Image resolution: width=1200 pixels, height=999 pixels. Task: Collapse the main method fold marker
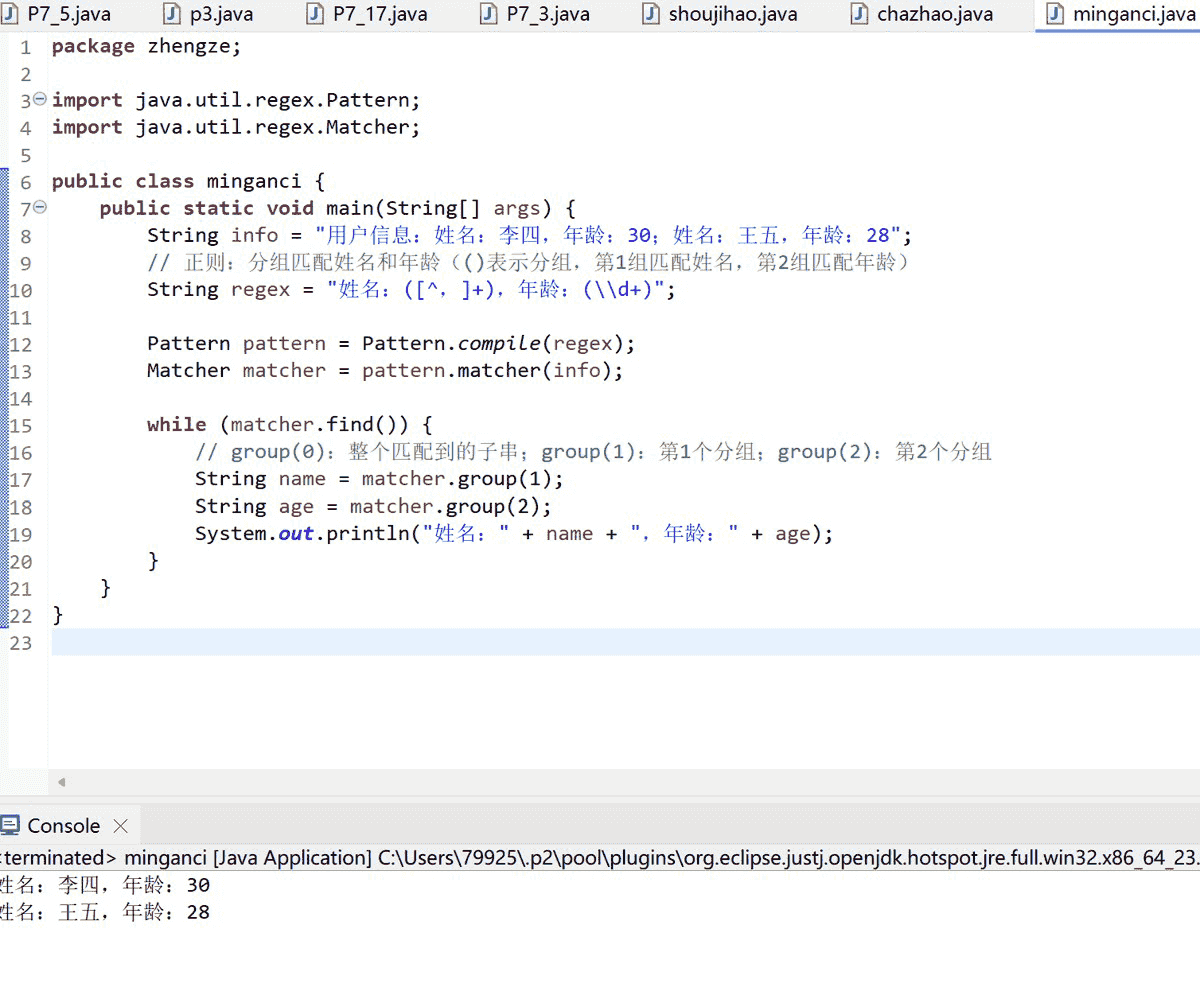[40, 208]
